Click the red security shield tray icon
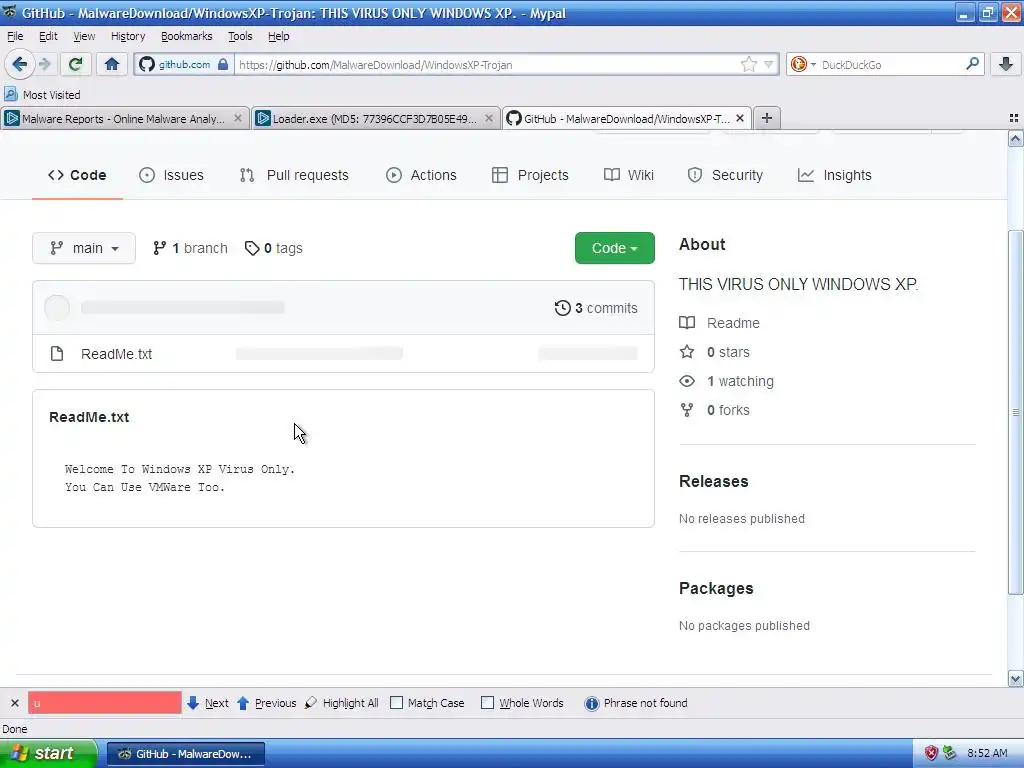 (x=931, y=753)
